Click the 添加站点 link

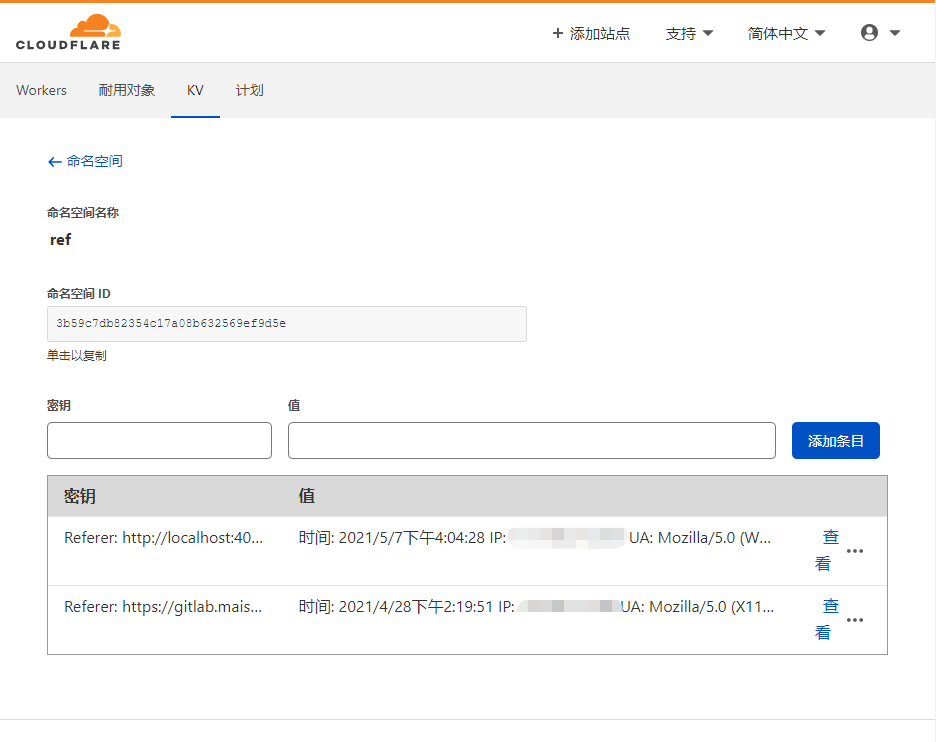tap(600, 33)
